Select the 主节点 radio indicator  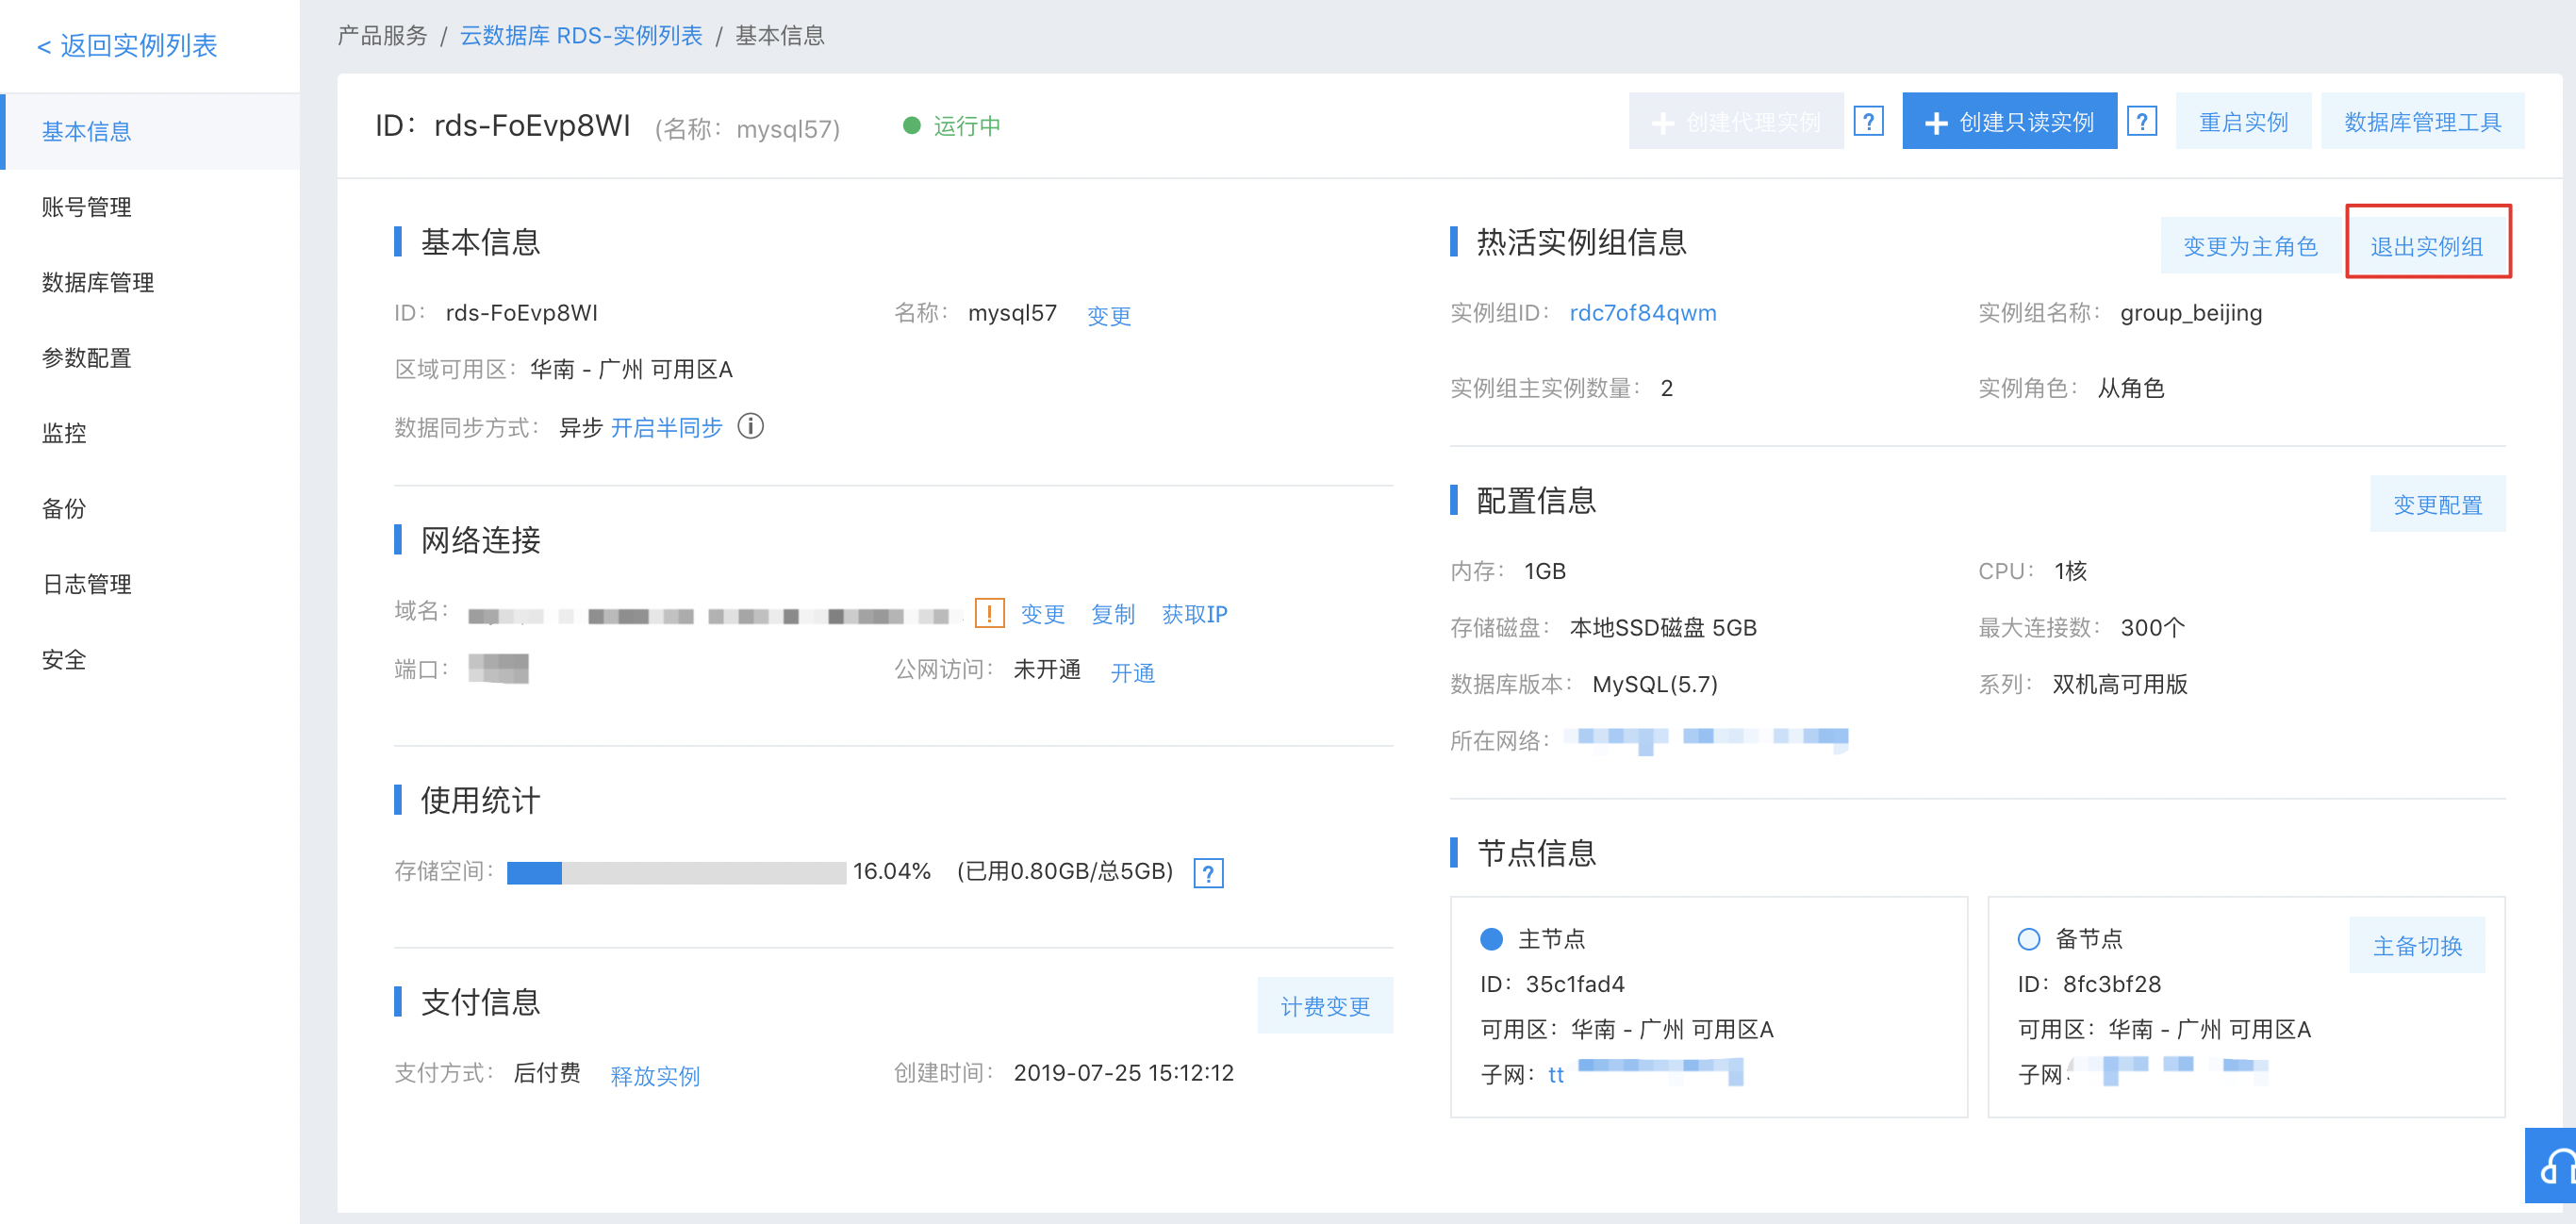tap(1491, 939)
